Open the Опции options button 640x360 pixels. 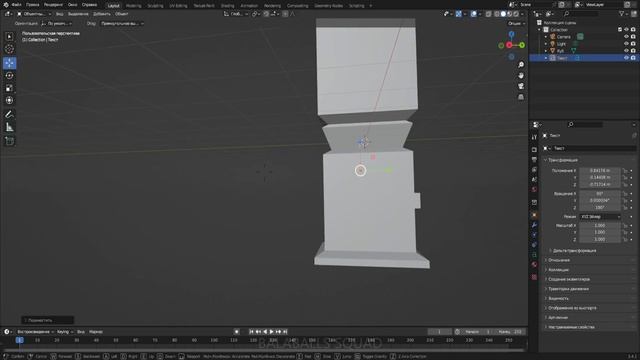[x=516, y=23]
